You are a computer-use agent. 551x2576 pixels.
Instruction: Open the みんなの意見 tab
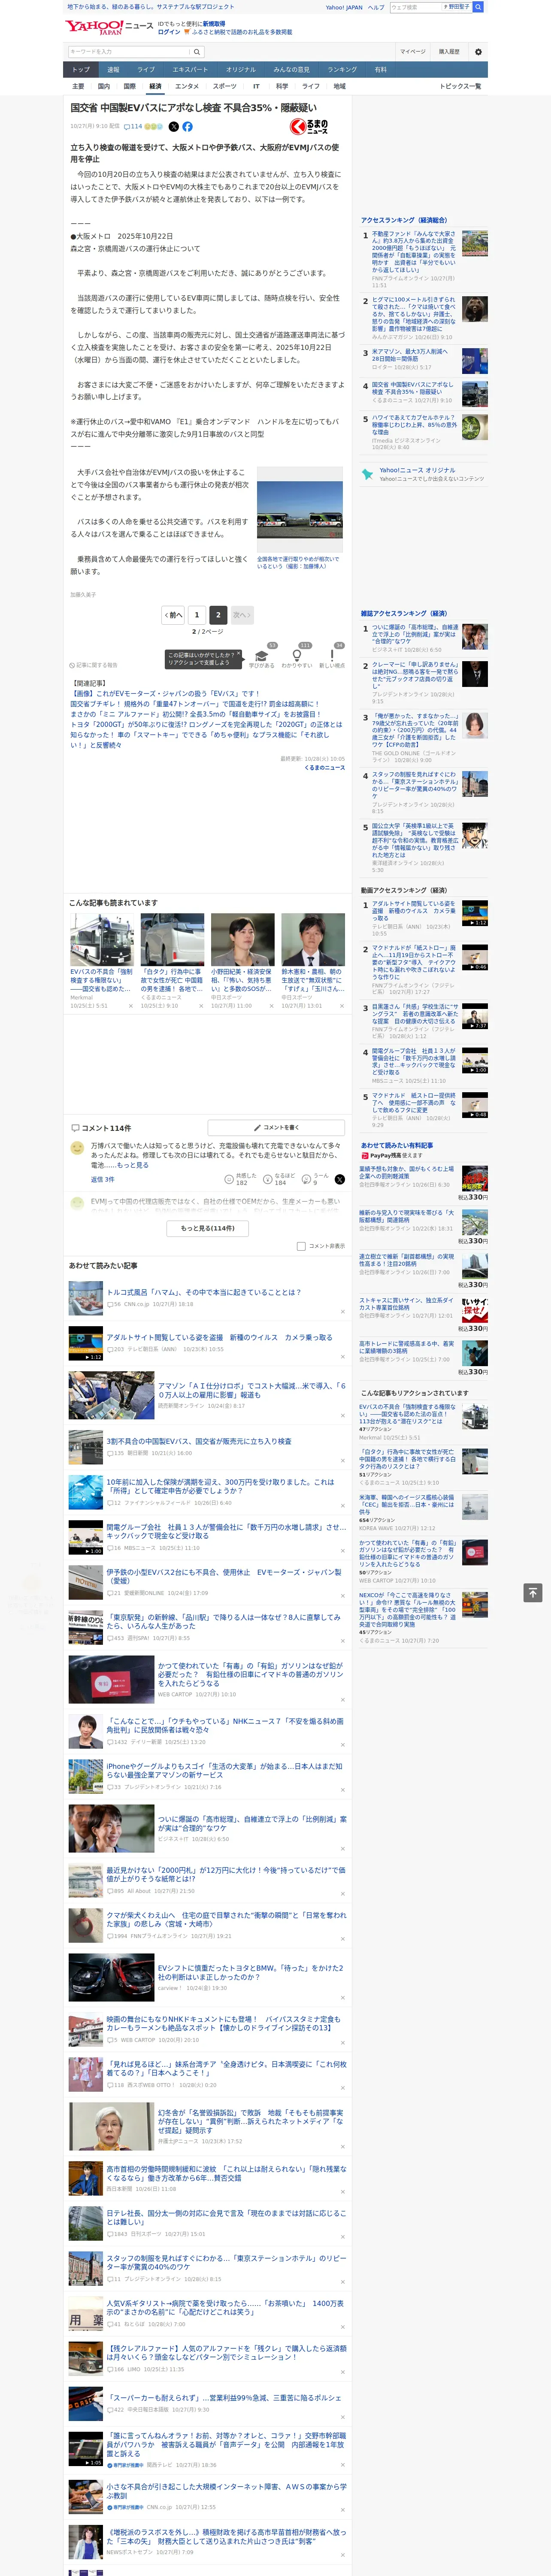[292, 70]
